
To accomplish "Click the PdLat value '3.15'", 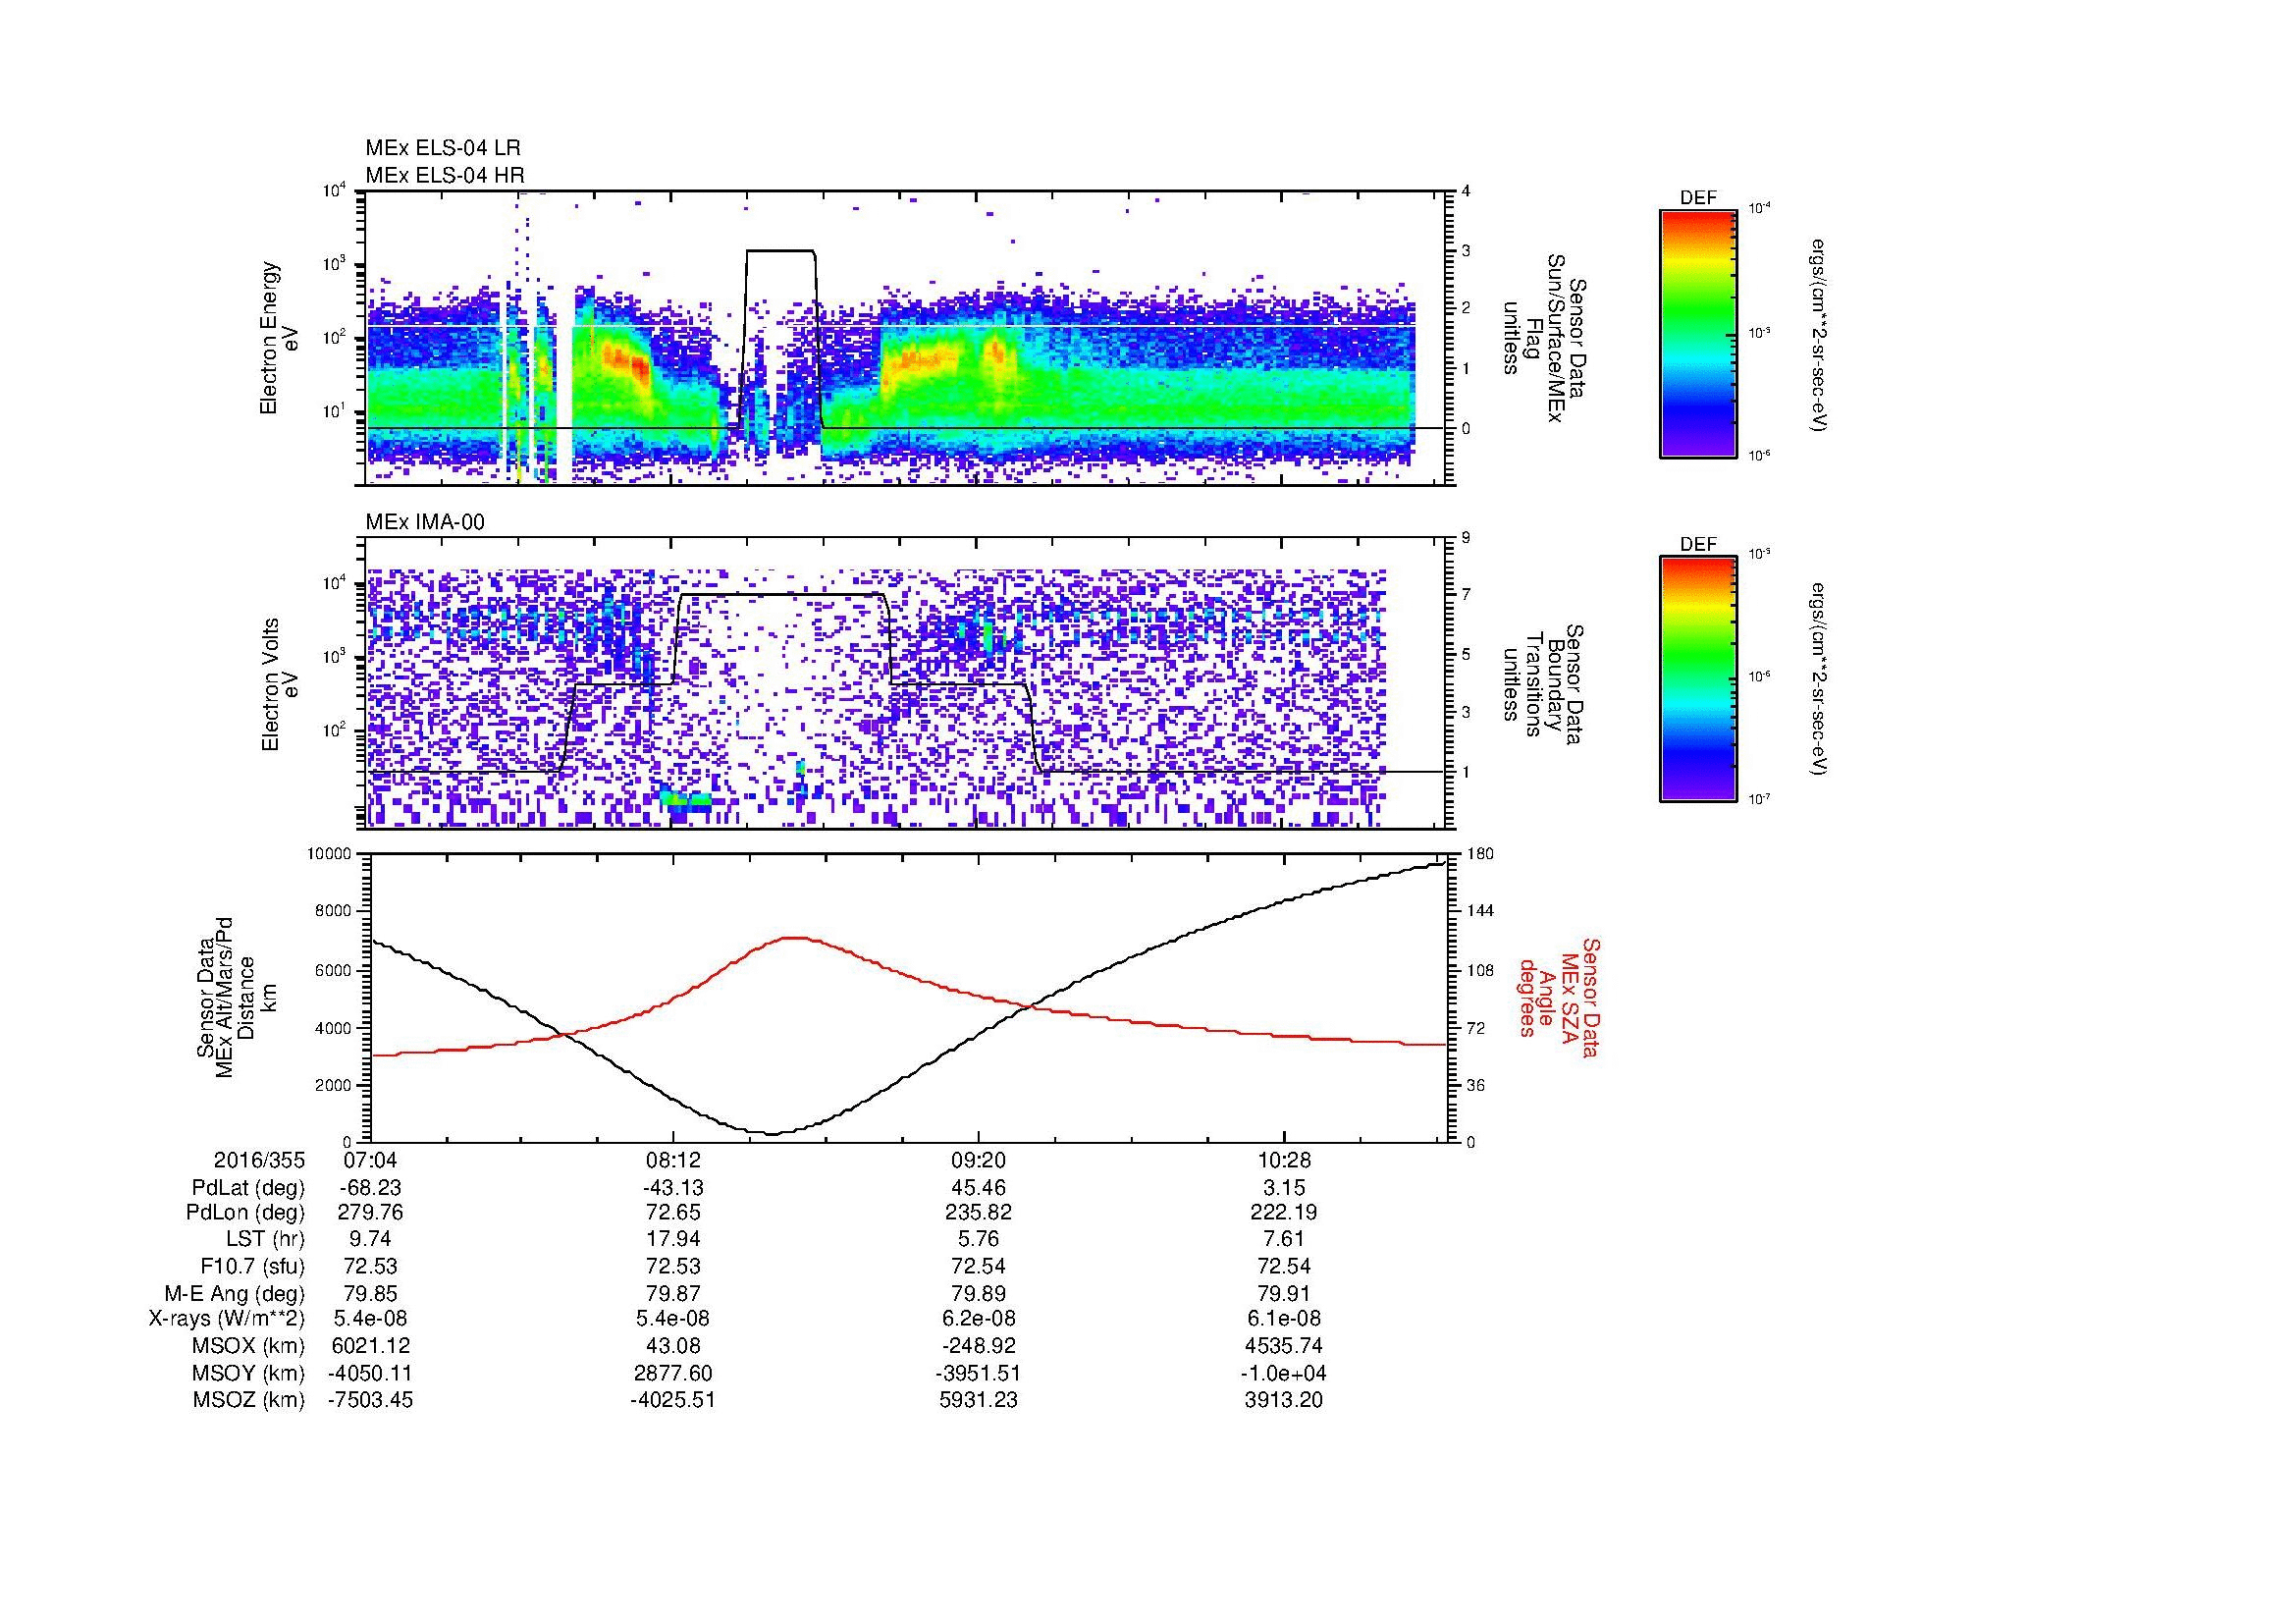I will (x=1283, y=1188).
